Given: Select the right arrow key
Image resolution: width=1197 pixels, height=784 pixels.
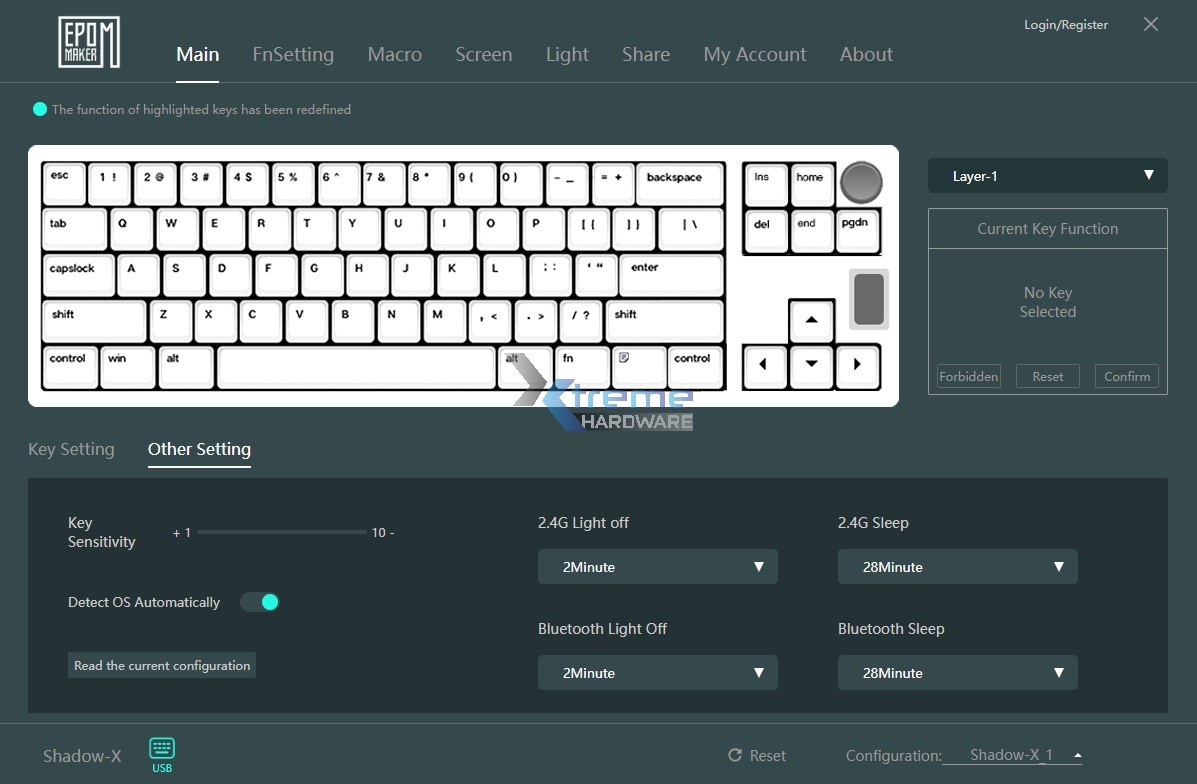Looking at the screenshot, I should [857, 365].
